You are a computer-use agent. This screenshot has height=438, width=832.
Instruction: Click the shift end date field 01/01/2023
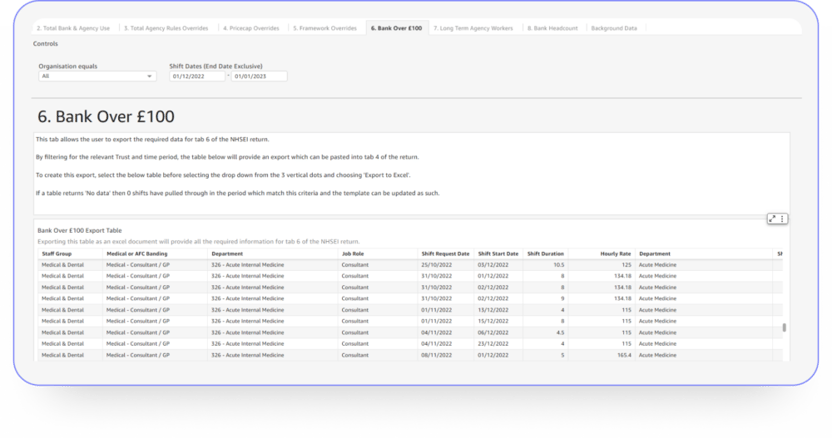tap(259, 76)
